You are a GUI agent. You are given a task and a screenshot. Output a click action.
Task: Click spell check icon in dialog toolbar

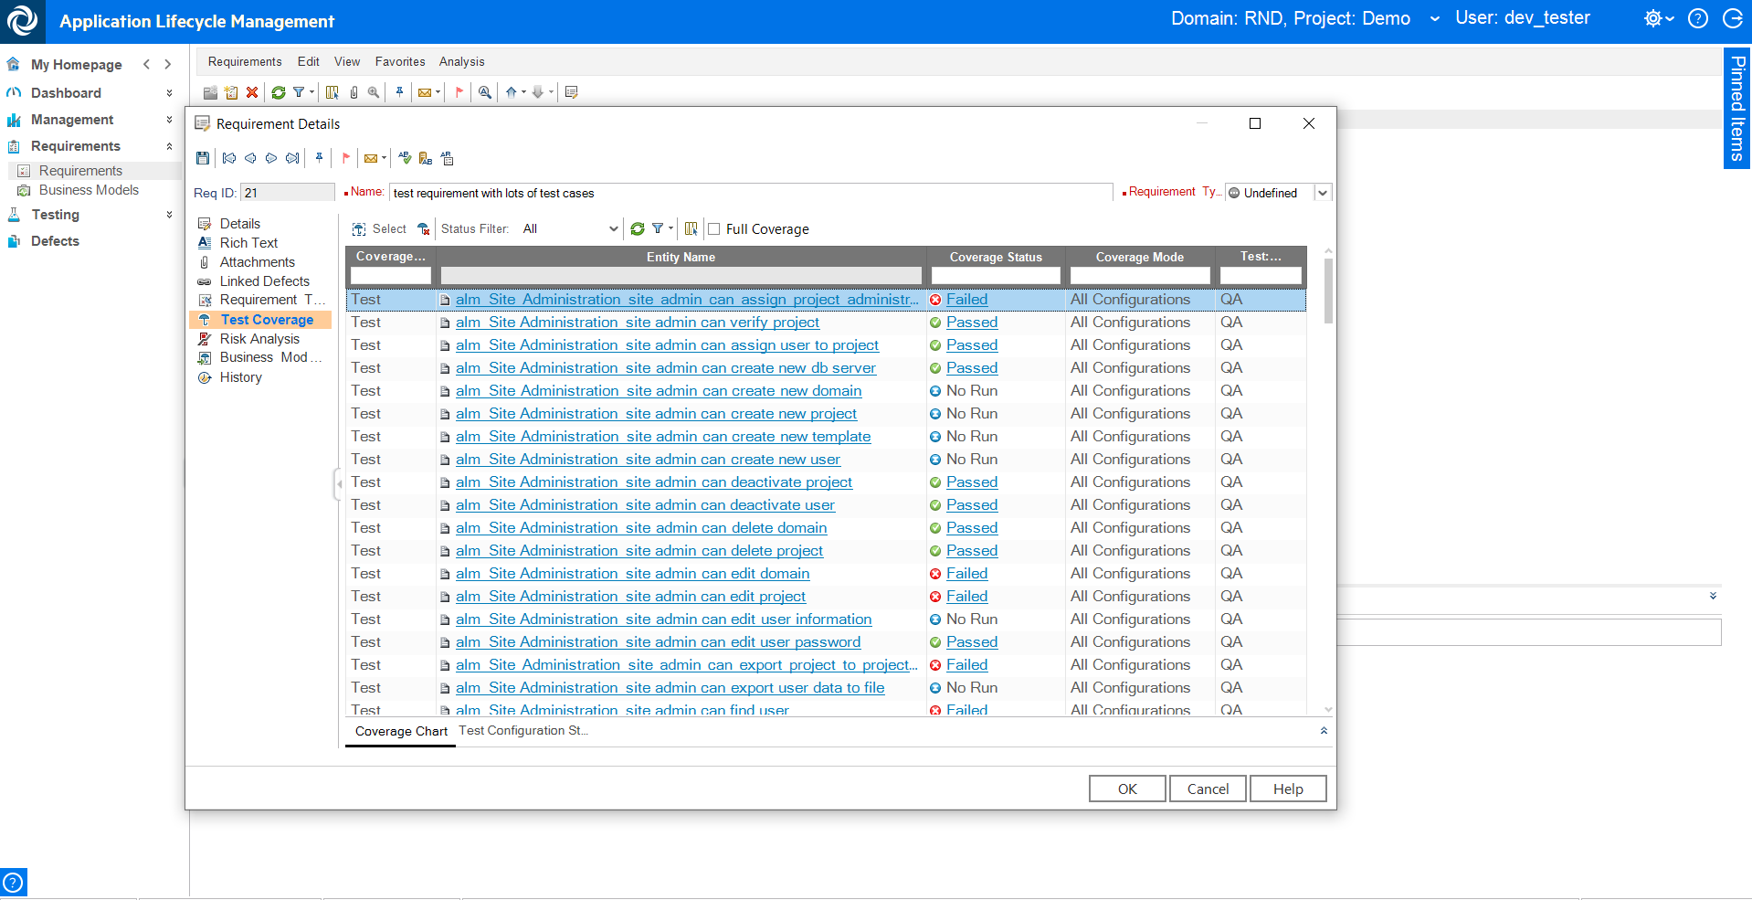point(405,158)
